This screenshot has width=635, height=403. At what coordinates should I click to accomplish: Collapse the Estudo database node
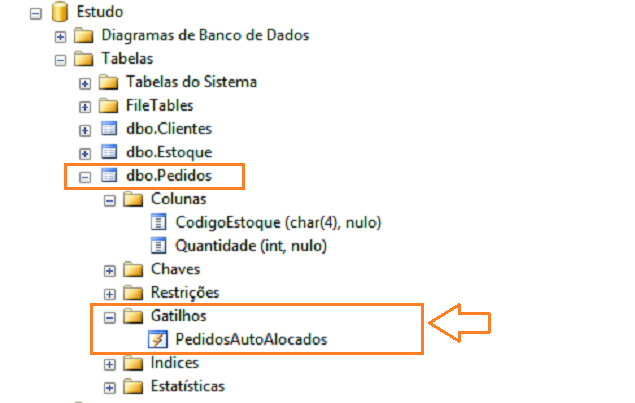[36, 13]
